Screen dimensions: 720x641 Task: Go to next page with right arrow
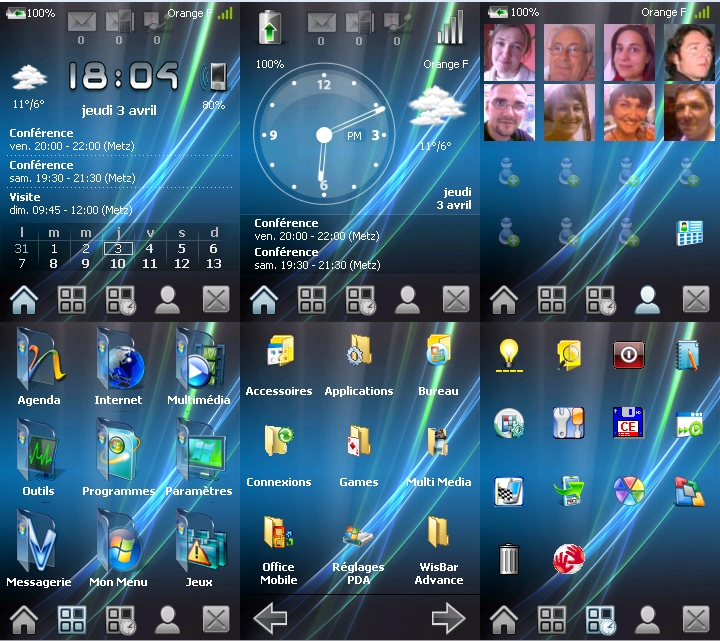(448, 619)
